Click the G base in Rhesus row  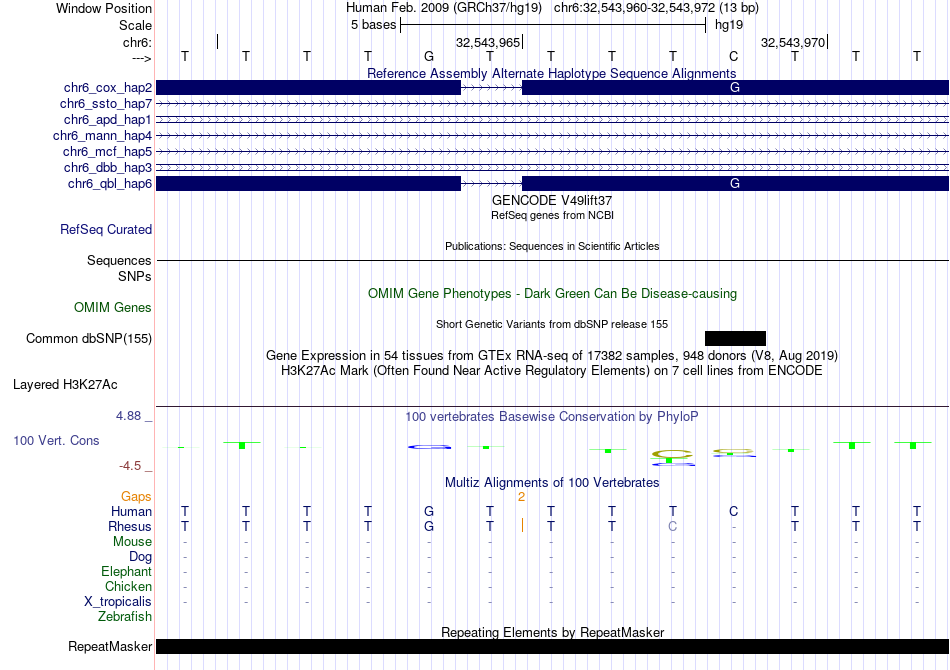429,526
